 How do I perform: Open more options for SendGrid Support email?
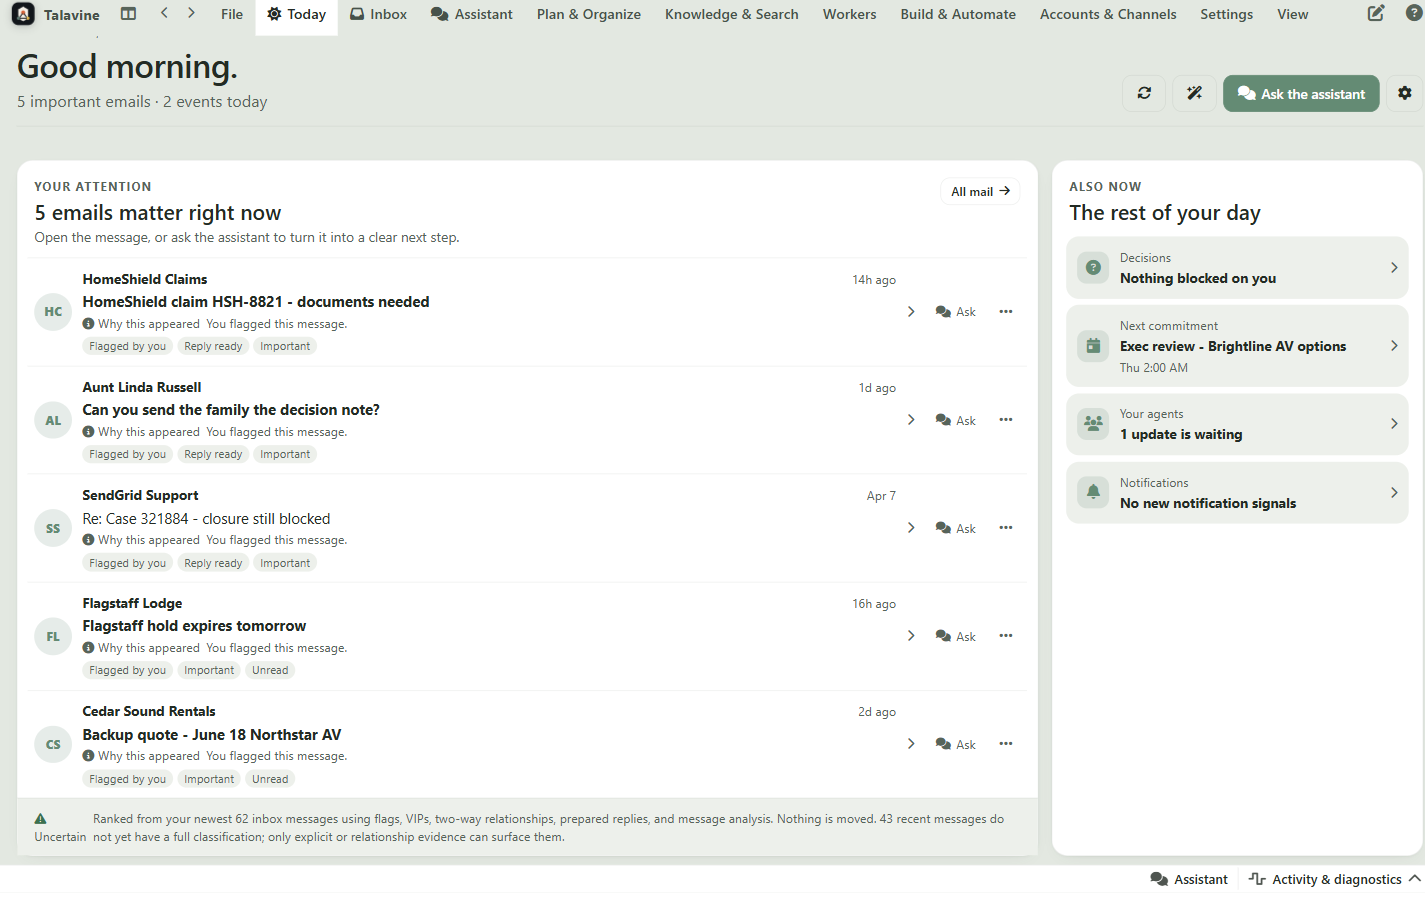click(x=1006, y=528)
